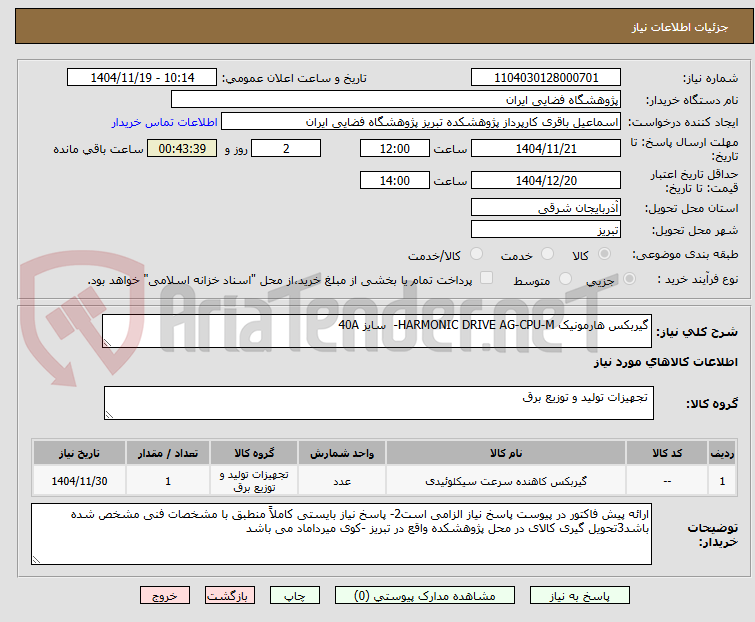
Task: Click the بازگشت back button
Action: tap(229, 596)
